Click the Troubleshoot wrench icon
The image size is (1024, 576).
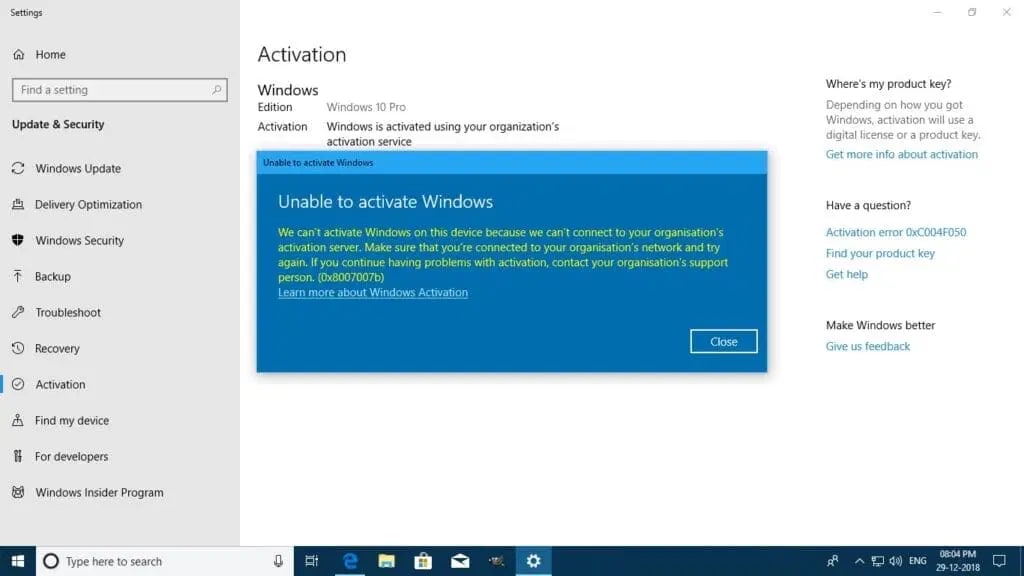tap(18, 312)
